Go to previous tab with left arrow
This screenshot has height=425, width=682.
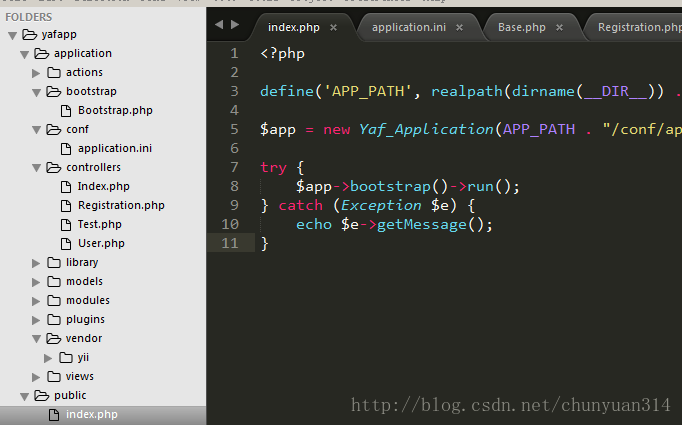(219, 25)
